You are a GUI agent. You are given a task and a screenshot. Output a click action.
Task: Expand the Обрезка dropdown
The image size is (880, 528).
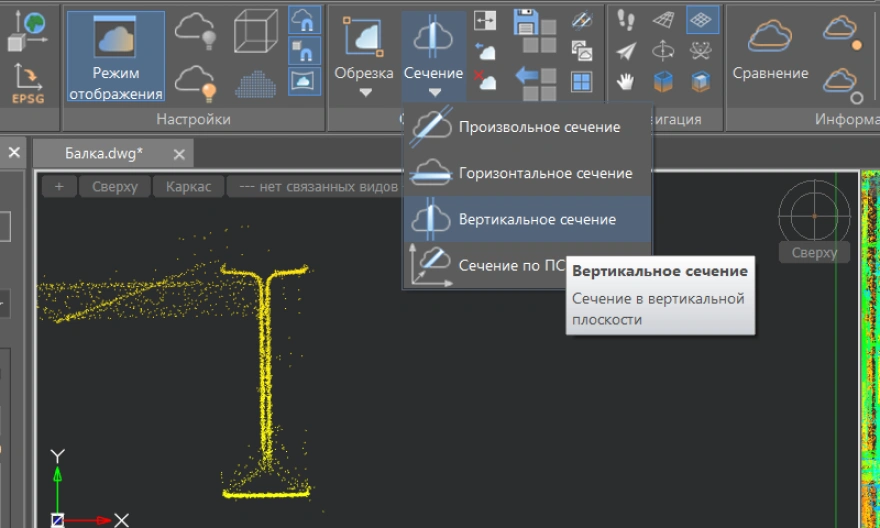click(364, 93)
